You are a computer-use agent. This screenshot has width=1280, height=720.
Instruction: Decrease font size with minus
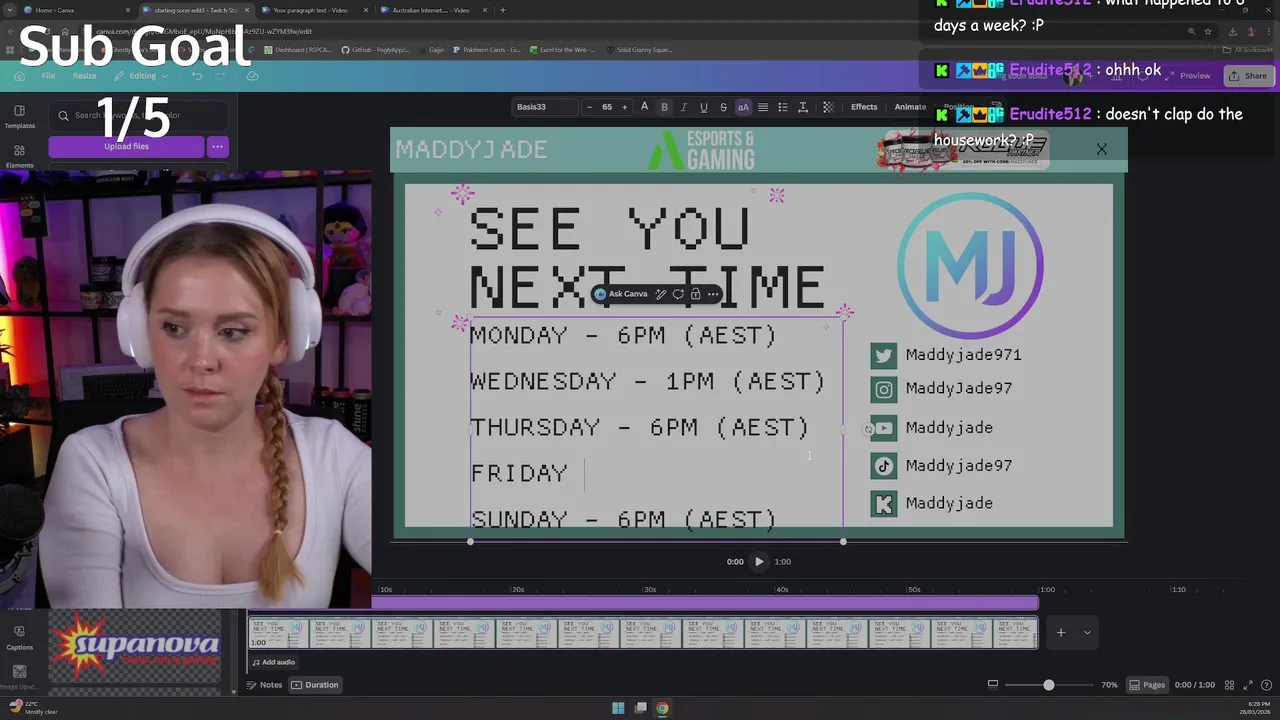(589, 107)
